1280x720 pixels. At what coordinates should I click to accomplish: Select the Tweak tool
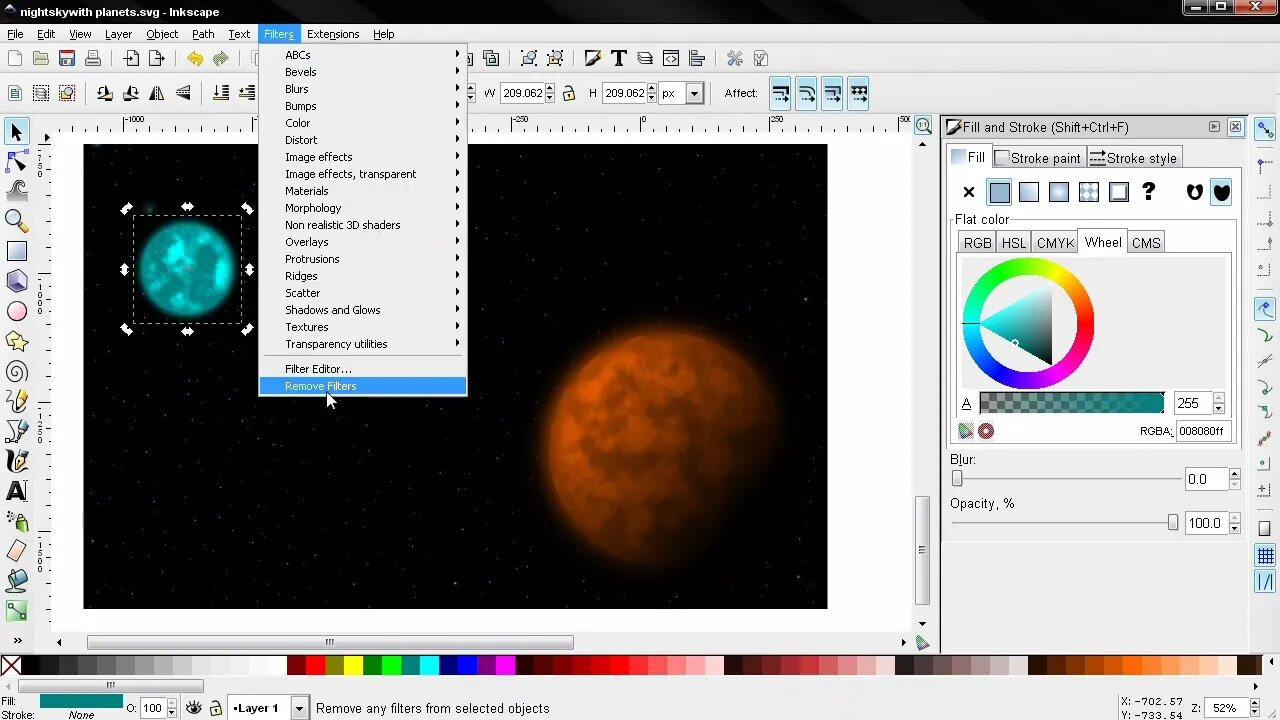(16, 191)
